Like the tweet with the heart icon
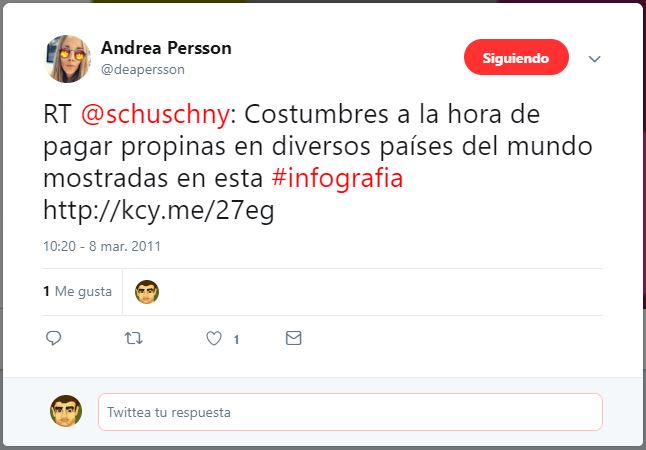646x450 pixels. coord(214,338)
